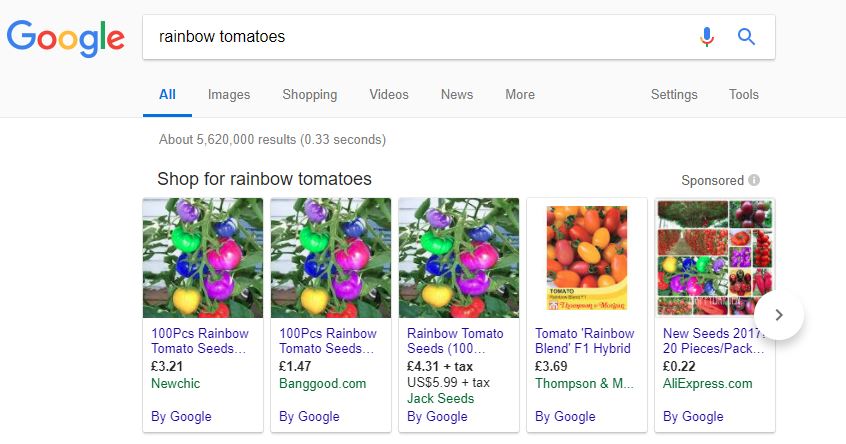The width and height of the screenshot is (846, 444).
Task: Open the Tools options
Action: [x=743, y=94]
